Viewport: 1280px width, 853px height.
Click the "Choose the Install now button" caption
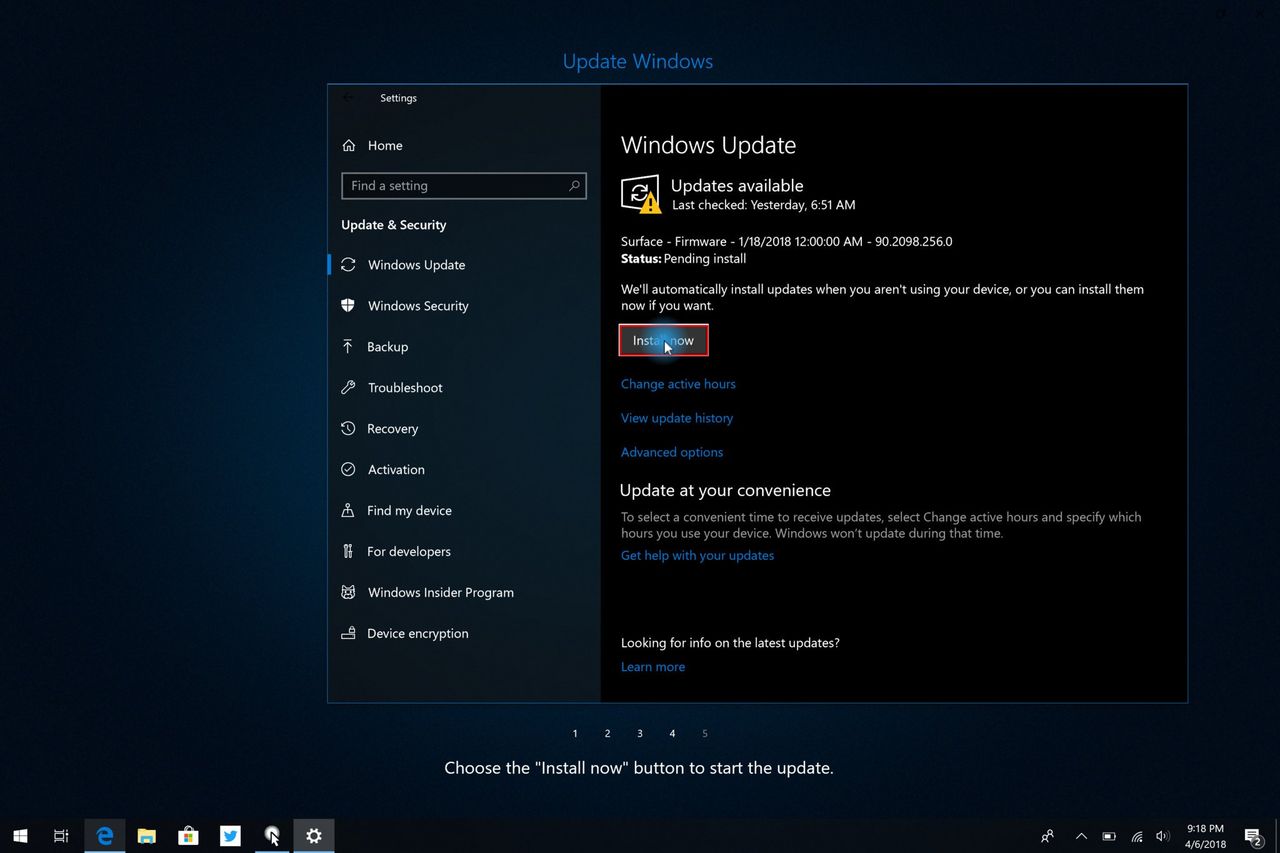[639, 768]
